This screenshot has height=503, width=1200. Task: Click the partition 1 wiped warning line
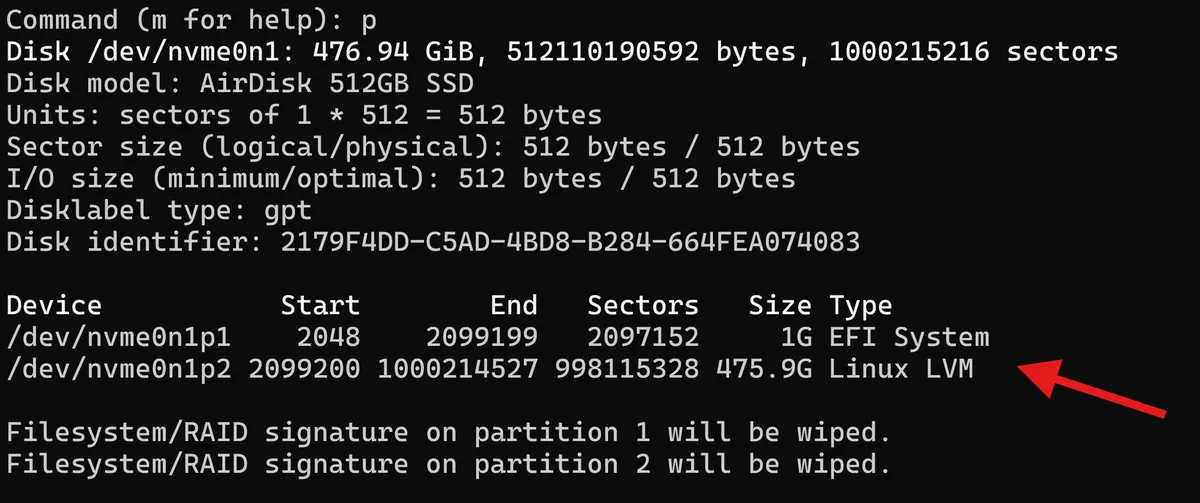(x=448, y=434)
